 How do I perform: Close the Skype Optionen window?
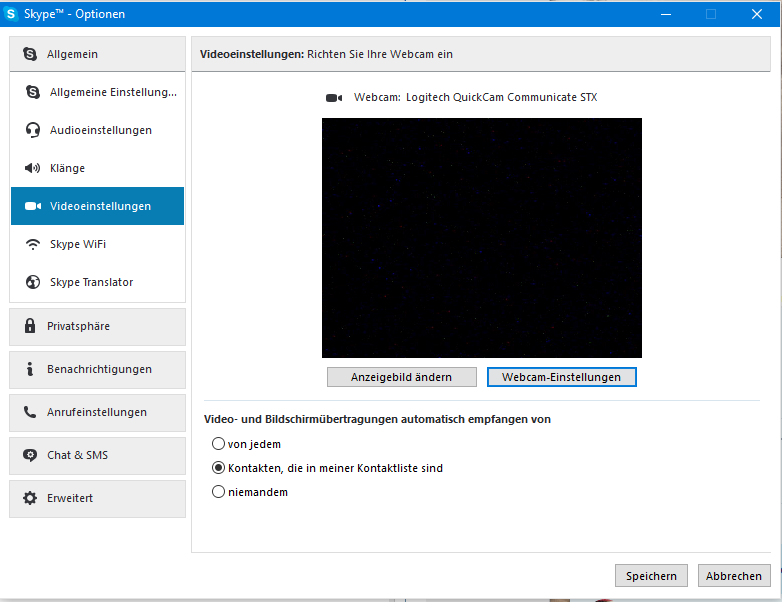click(757, 14)
